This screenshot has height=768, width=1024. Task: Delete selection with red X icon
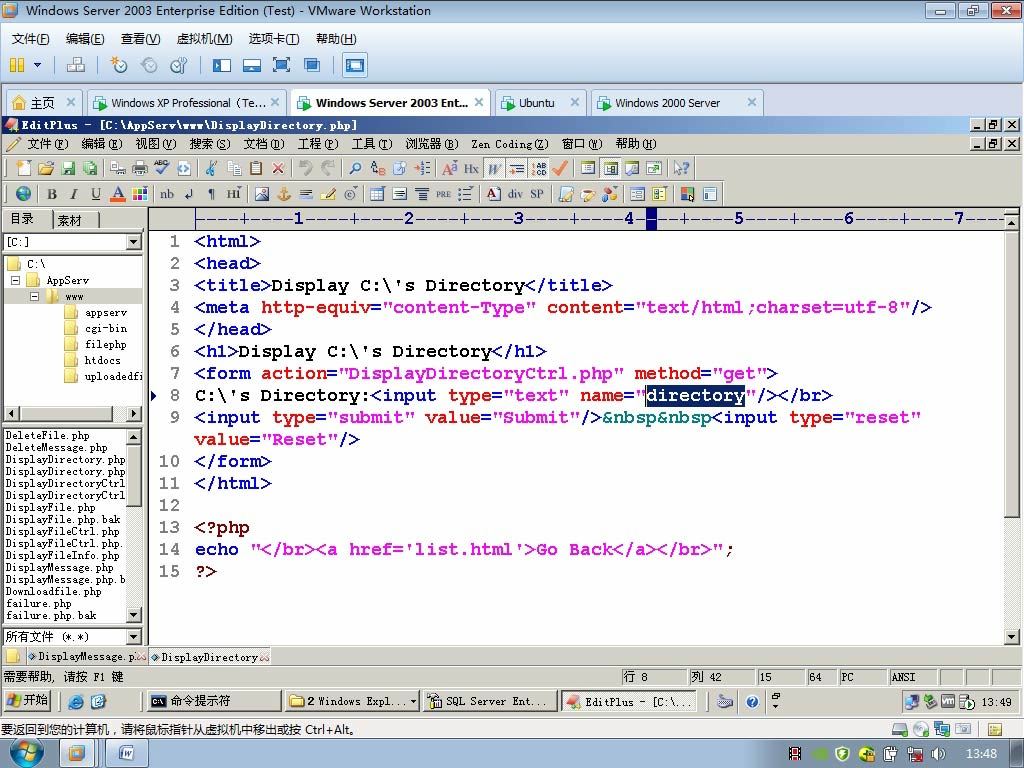pos(278,168)
